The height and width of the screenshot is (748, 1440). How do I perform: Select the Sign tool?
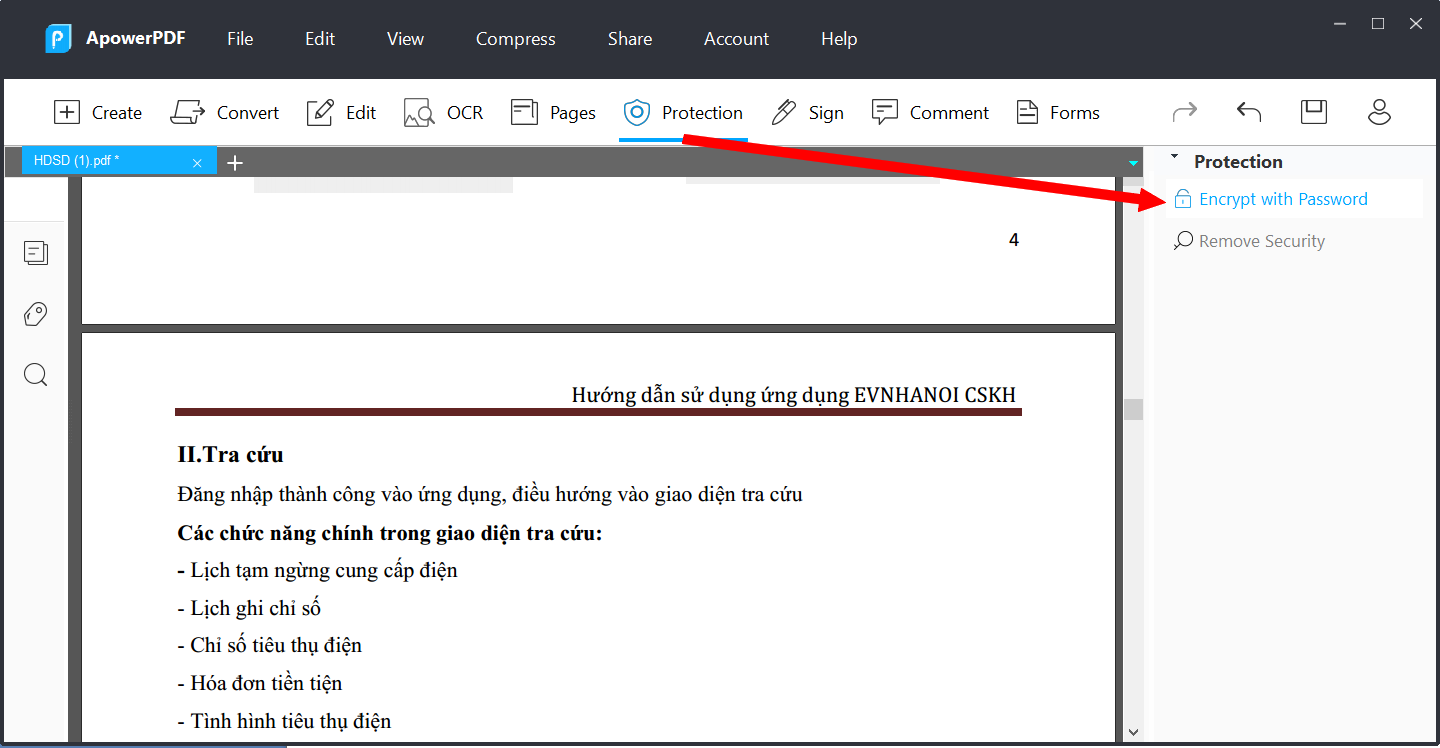click(808, 112)
